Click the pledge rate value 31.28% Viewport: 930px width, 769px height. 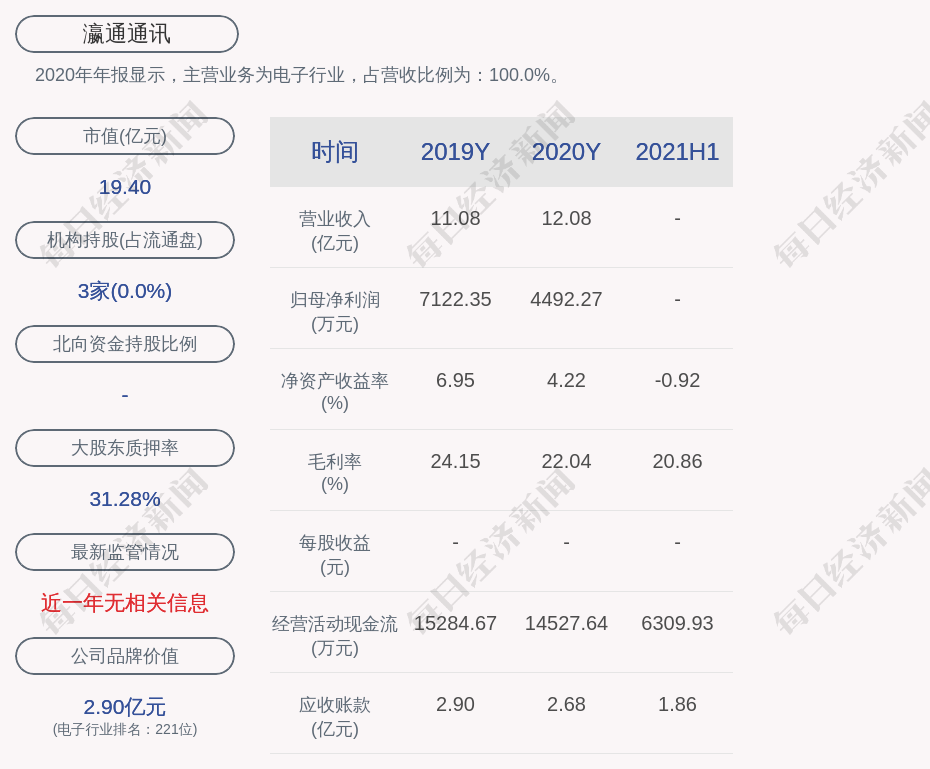click(125, 499)
